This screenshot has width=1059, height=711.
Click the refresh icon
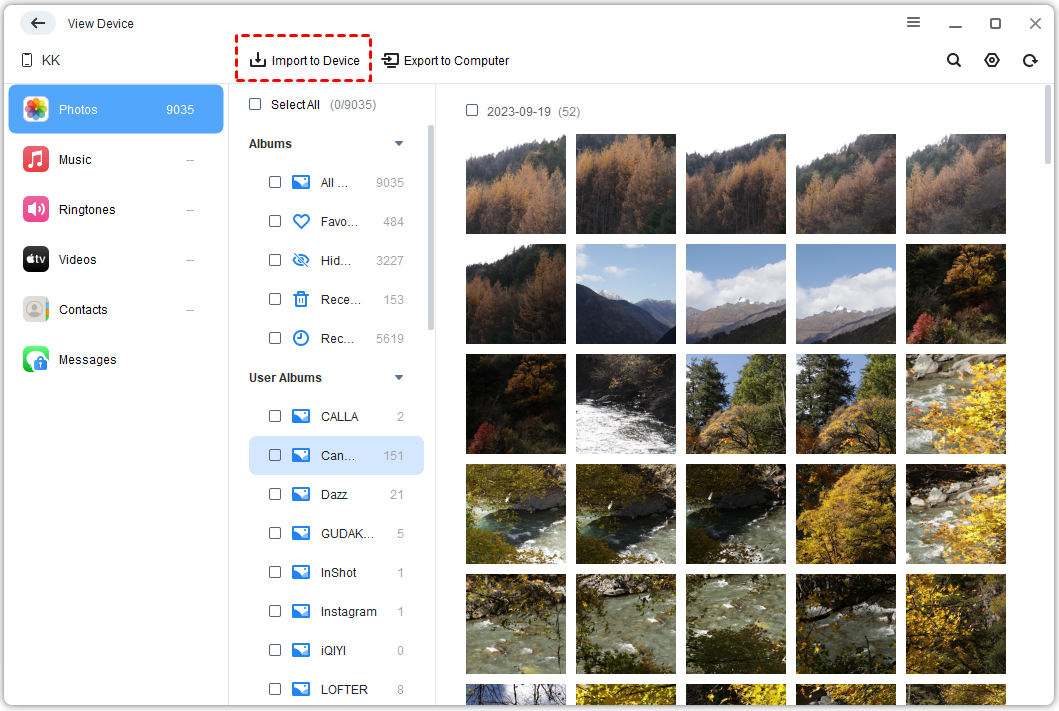1029,60
